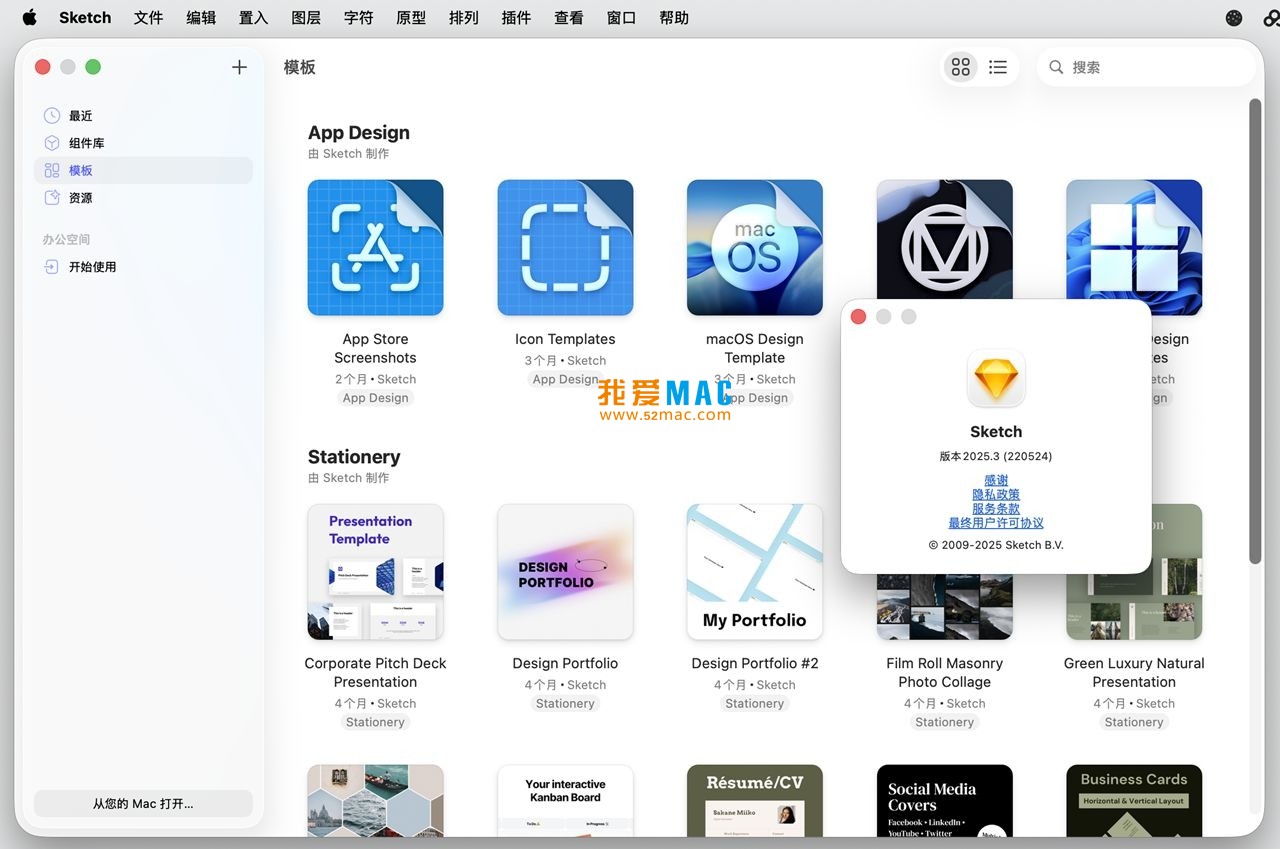The height and width of the screenshot is (849, 1280).
Task: Open the App Store Screenshots template
Action: 375,247
